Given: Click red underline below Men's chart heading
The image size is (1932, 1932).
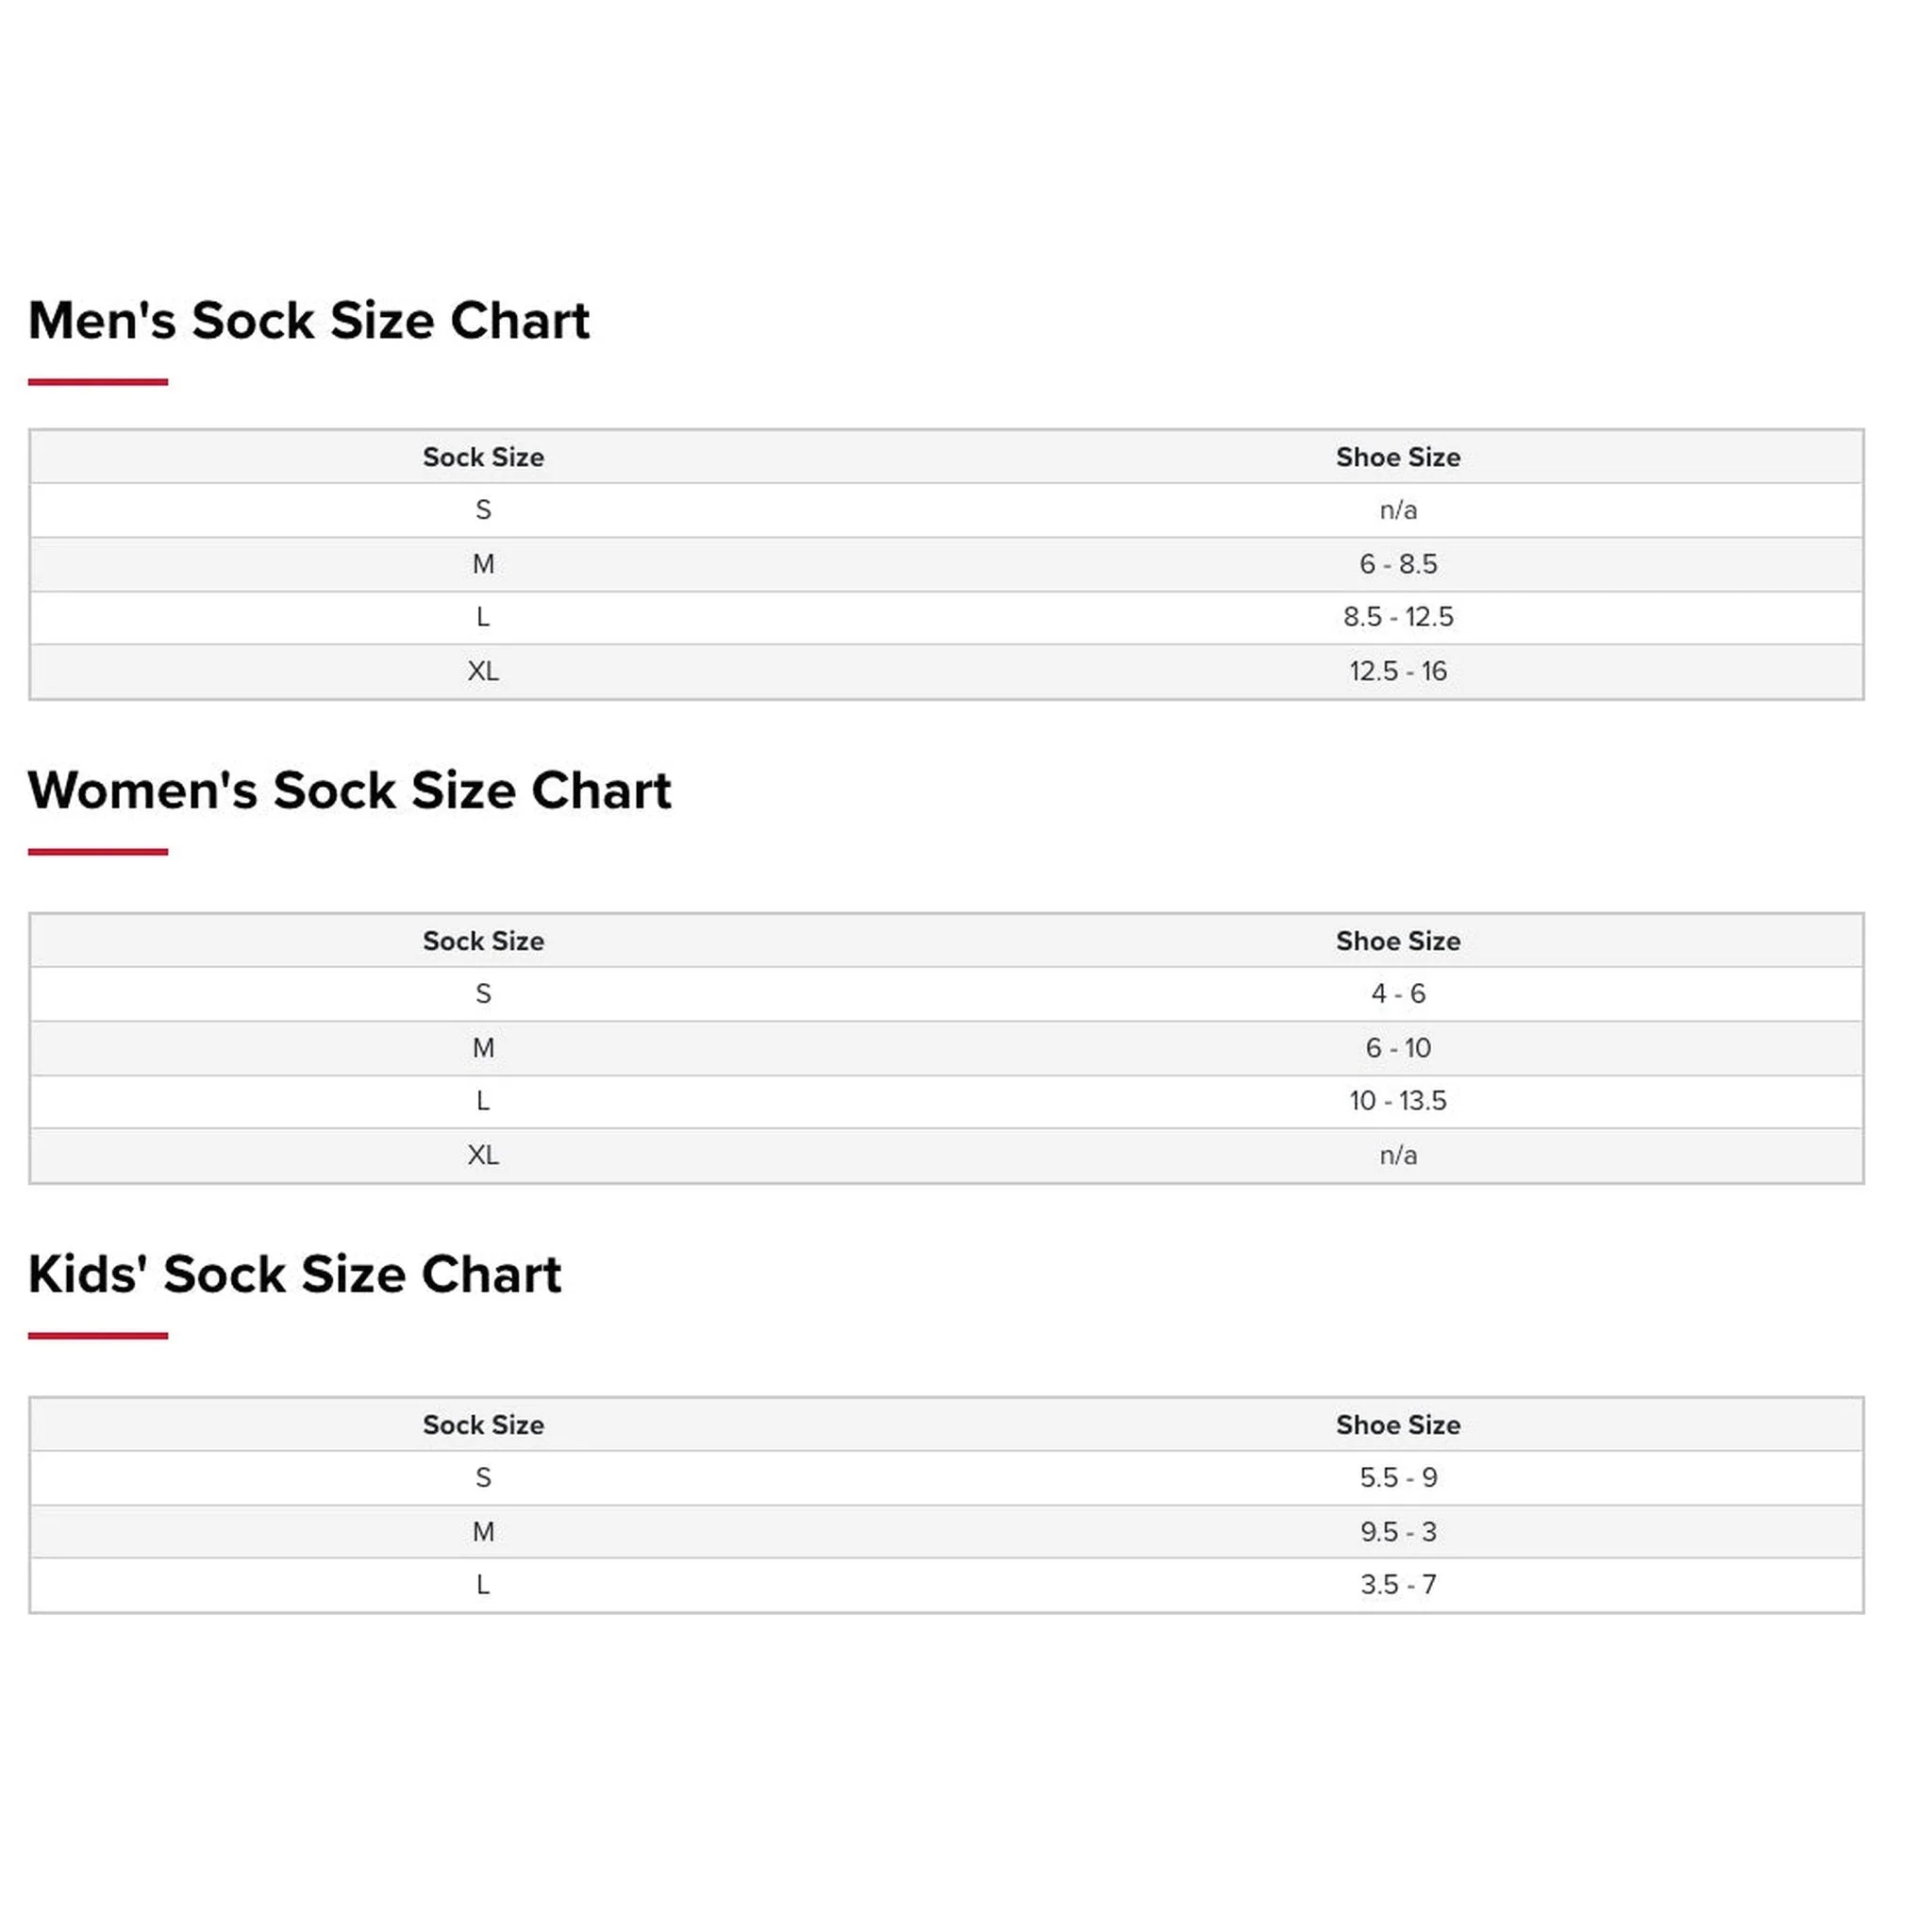Looking at the screenshot, I should [98, 382].
